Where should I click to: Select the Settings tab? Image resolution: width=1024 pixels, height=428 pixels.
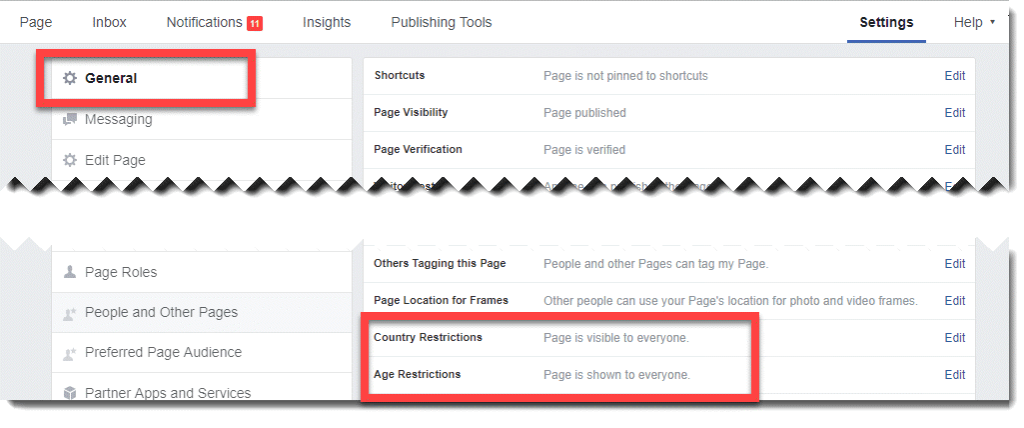(x=886, y=22)
